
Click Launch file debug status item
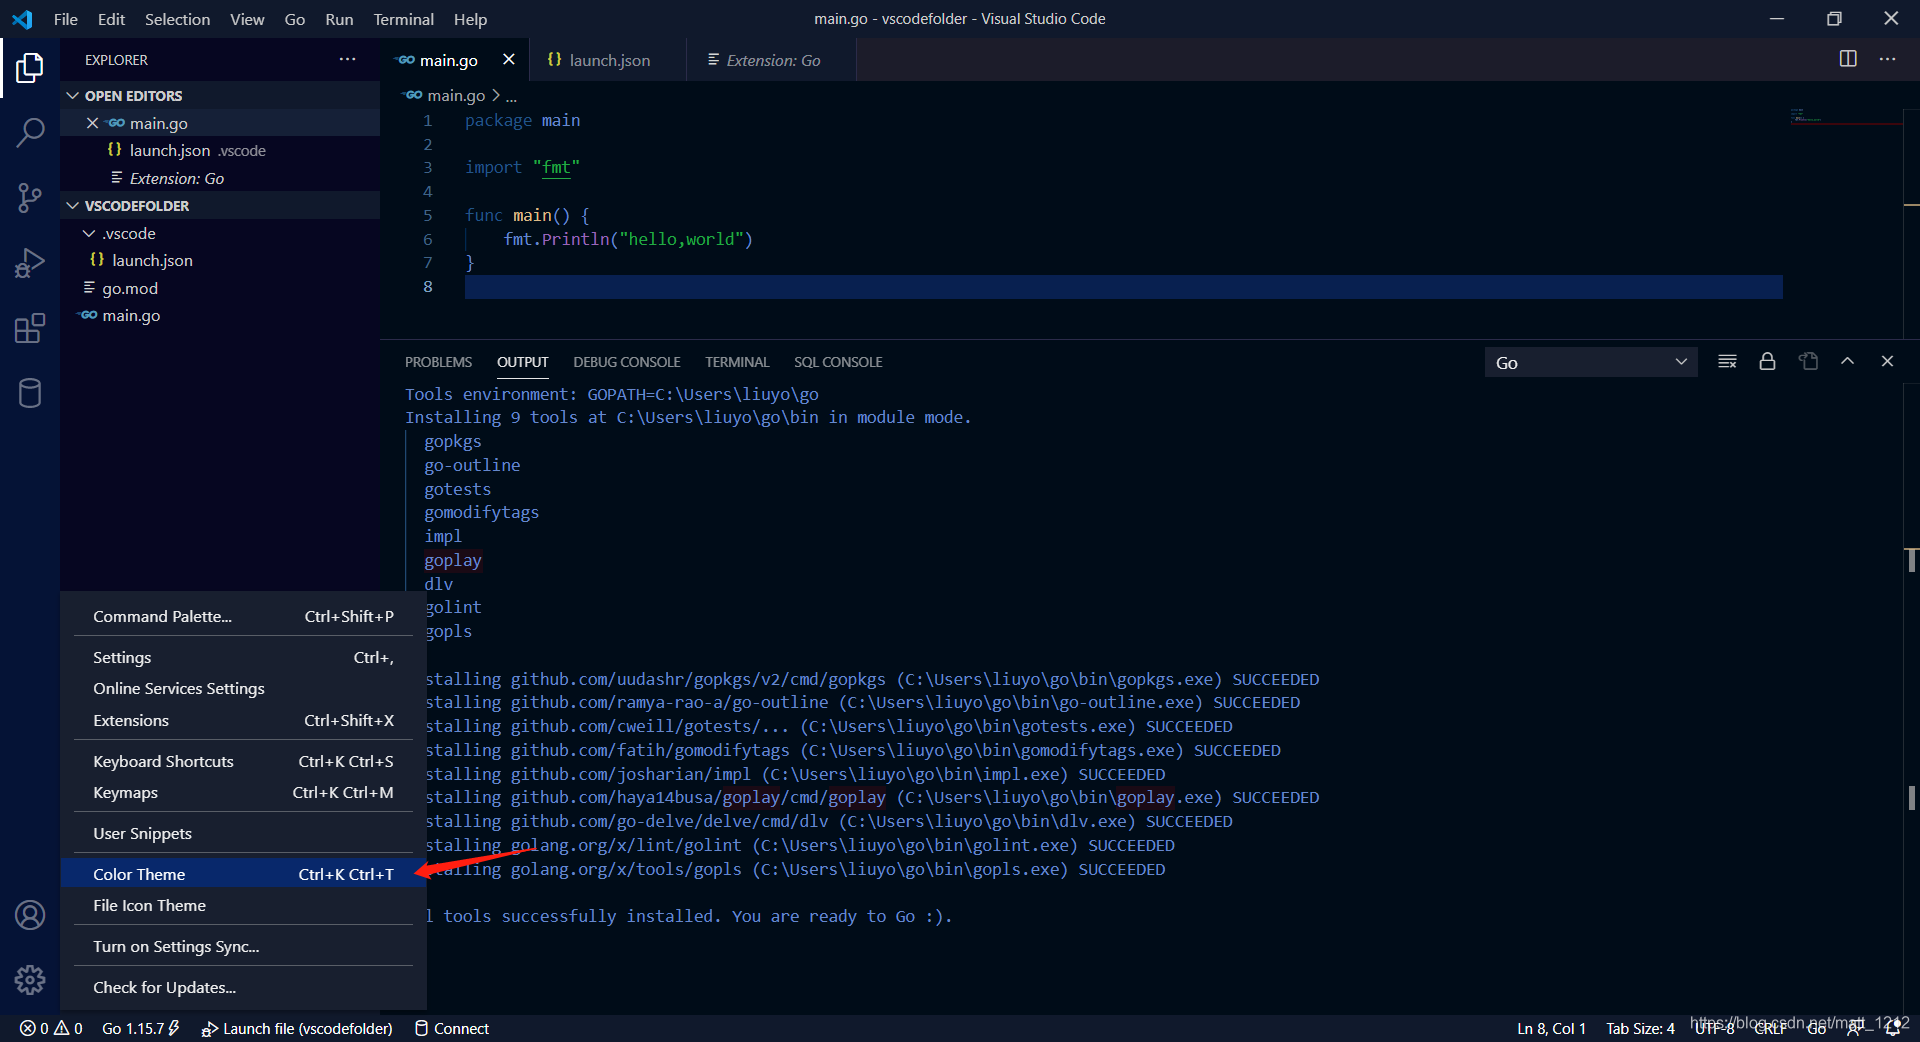(x=297, y=1028)
